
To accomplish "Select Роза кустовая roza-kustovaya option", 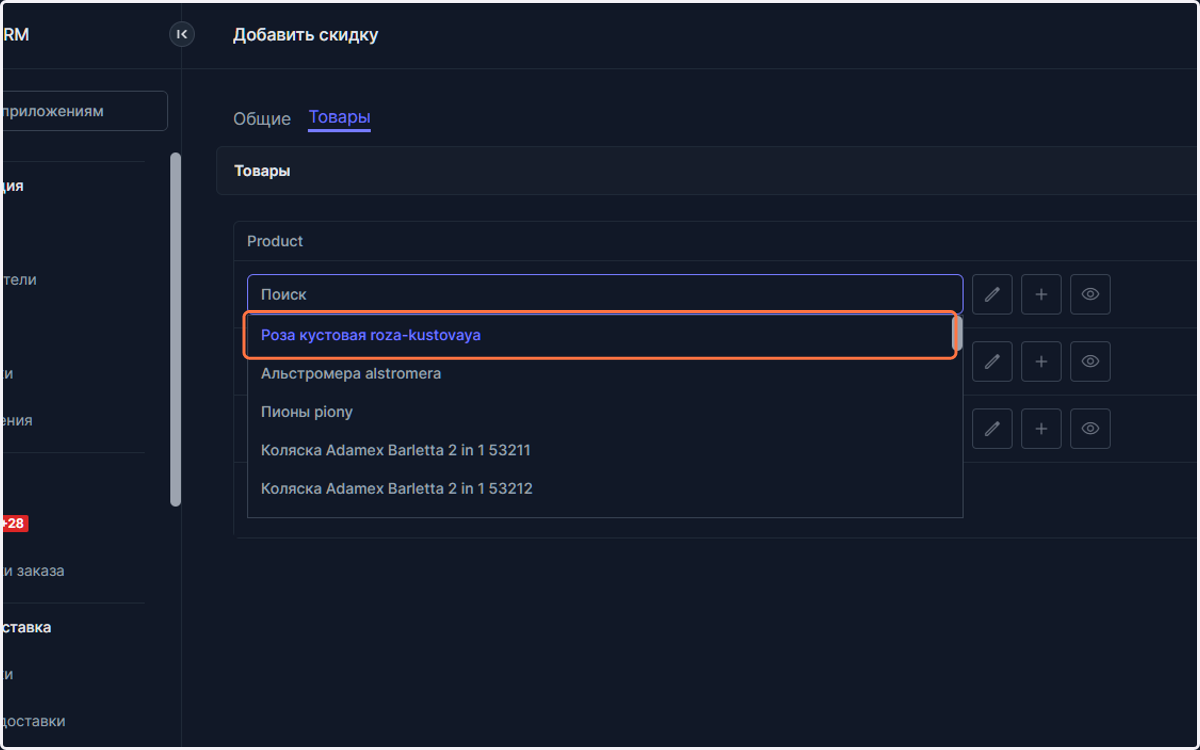I will click(x=600, y=335).
